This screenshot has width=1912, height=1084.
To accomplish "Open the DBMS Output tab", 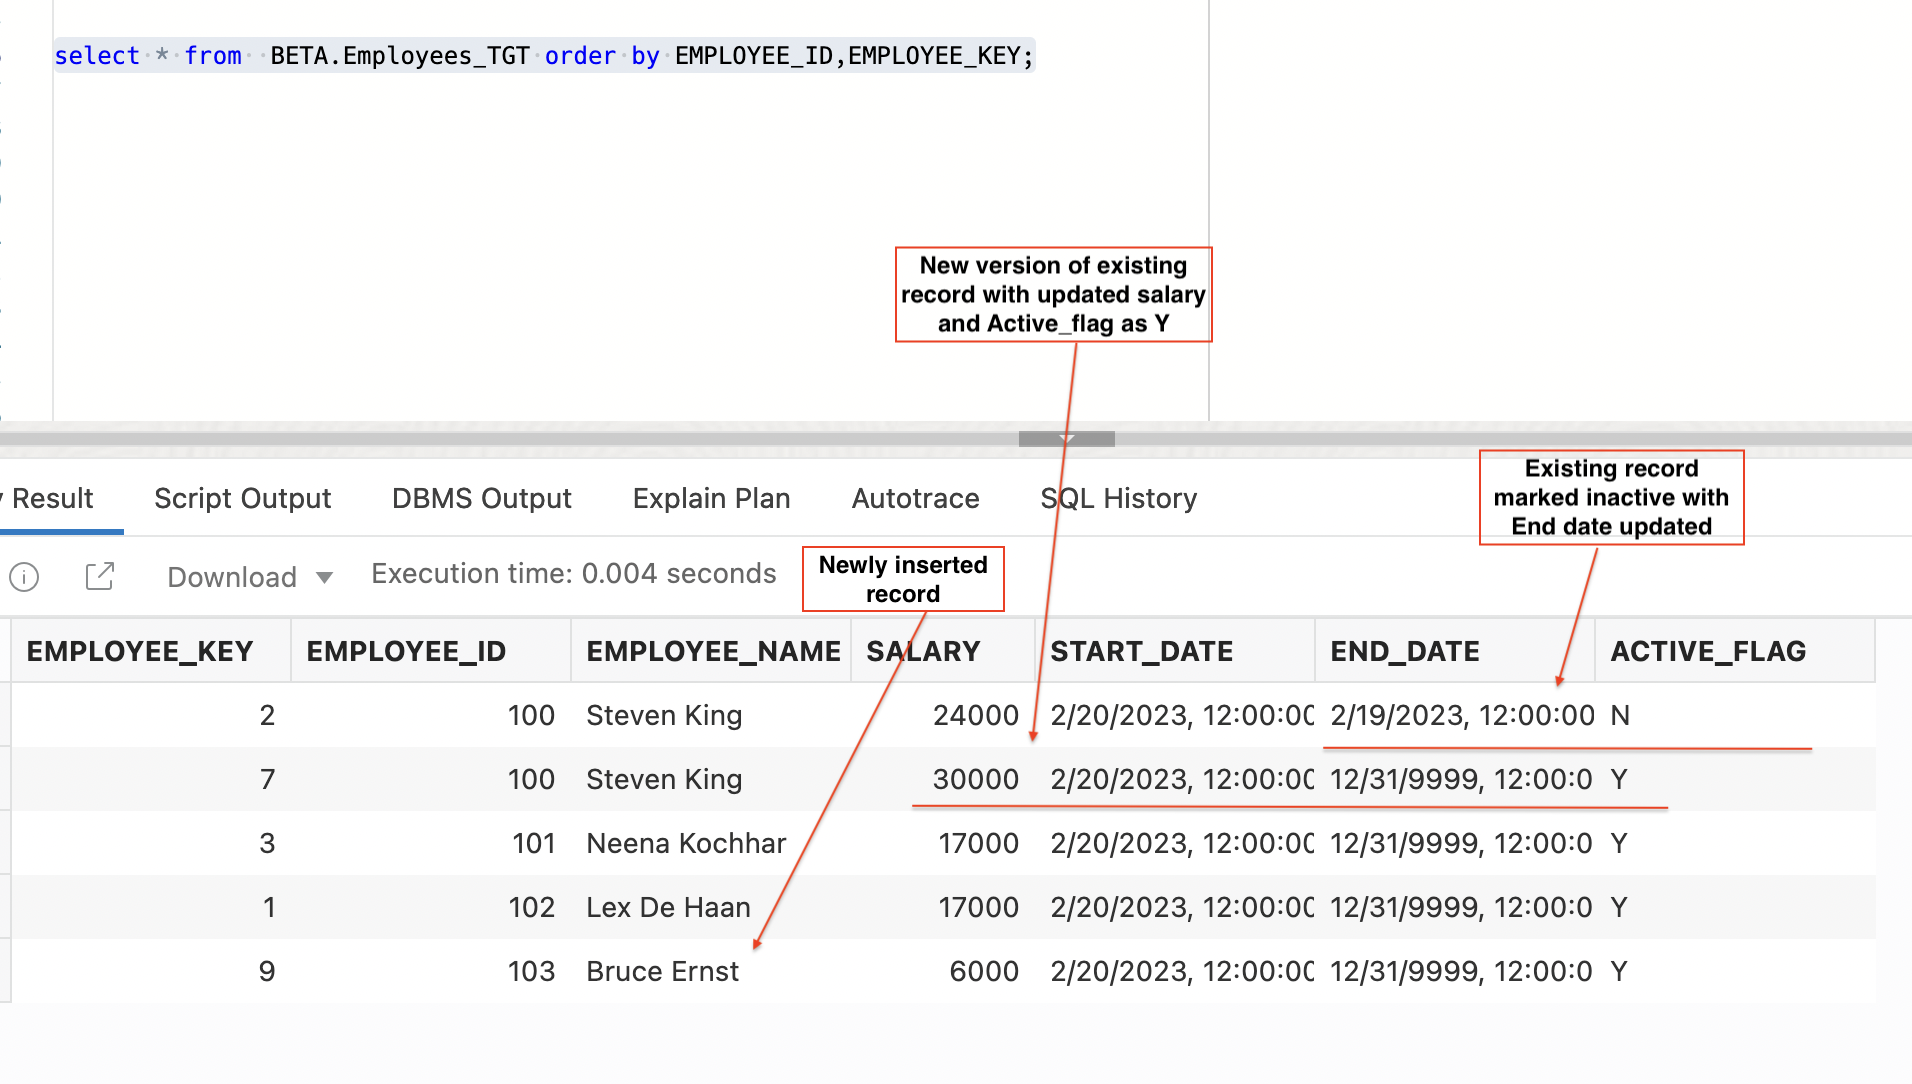I will coord(481,498).
